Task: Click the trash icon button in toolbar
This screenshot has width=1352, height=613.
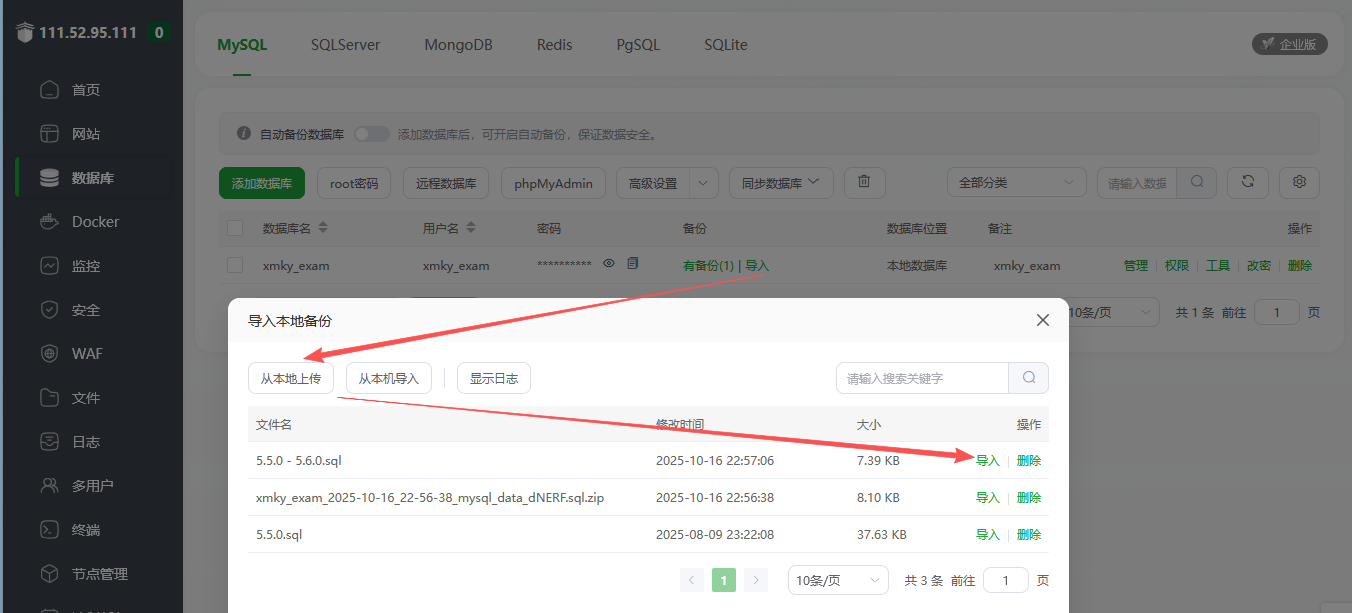Action: point(864,183)
